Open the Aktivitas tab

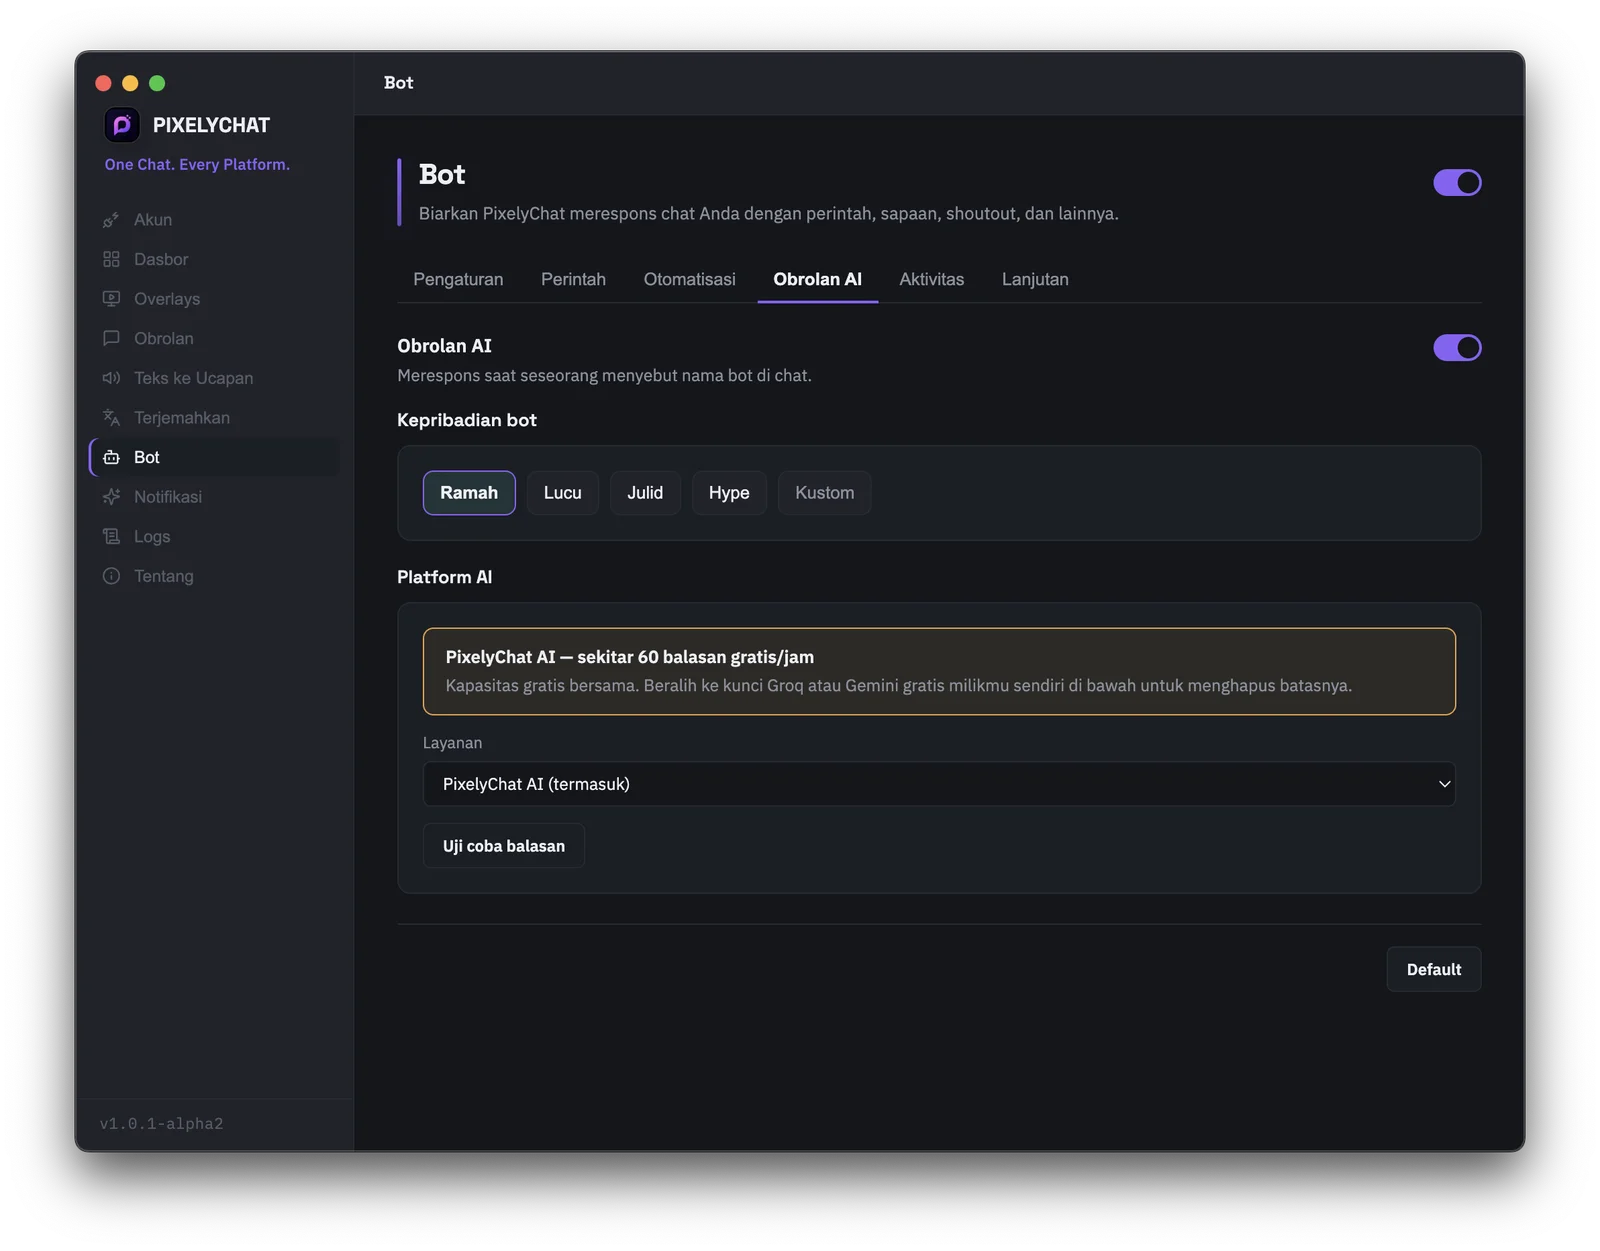pos(931,279)
